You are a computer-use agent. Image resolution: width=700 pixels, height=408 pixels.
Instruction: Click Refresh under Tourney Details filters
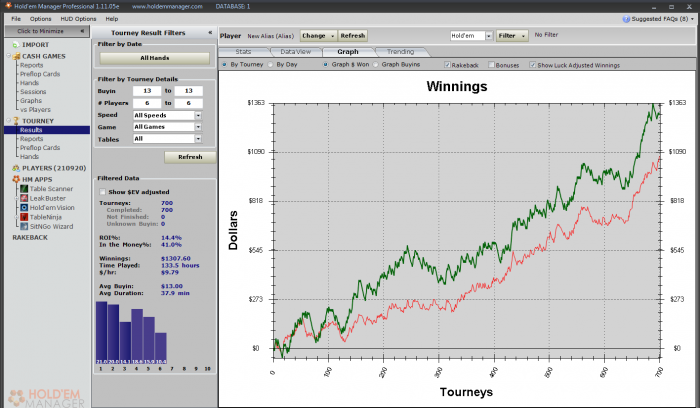coord(190,157)
